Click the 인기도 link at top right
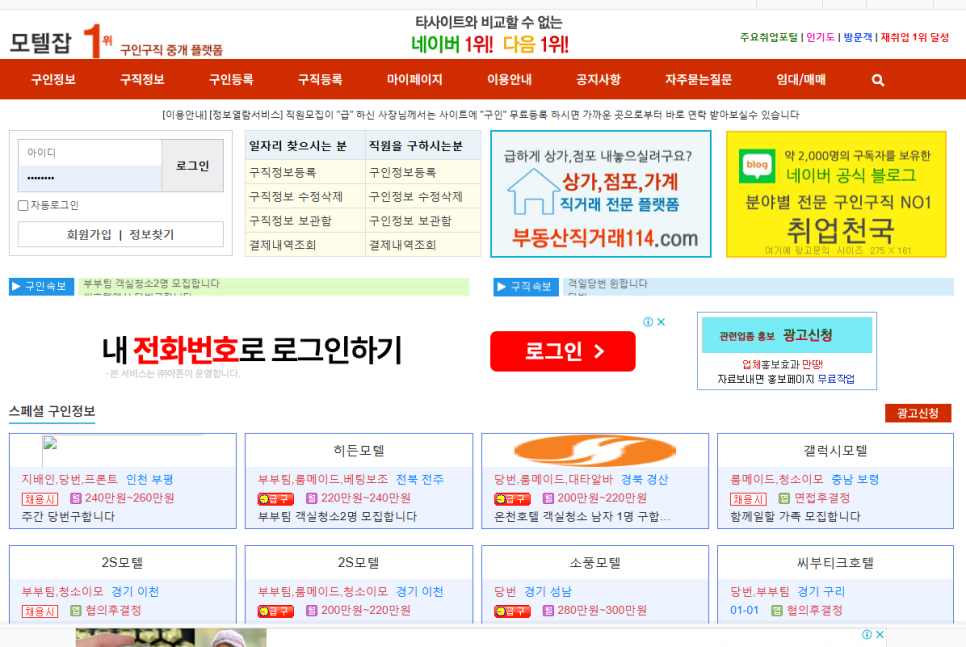The image size is (966, 647). tap(821, 37)
